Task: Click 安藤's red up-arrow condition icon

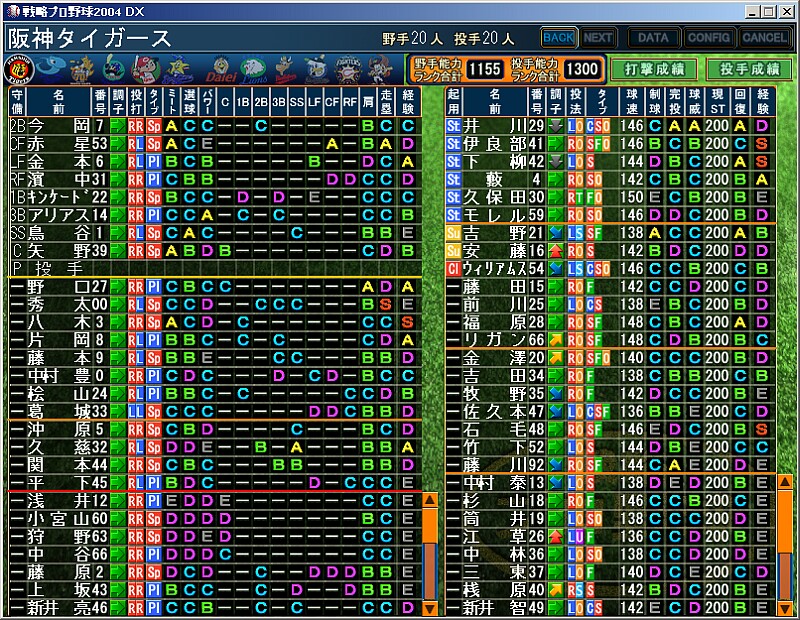Action: (x=556, y=251)
